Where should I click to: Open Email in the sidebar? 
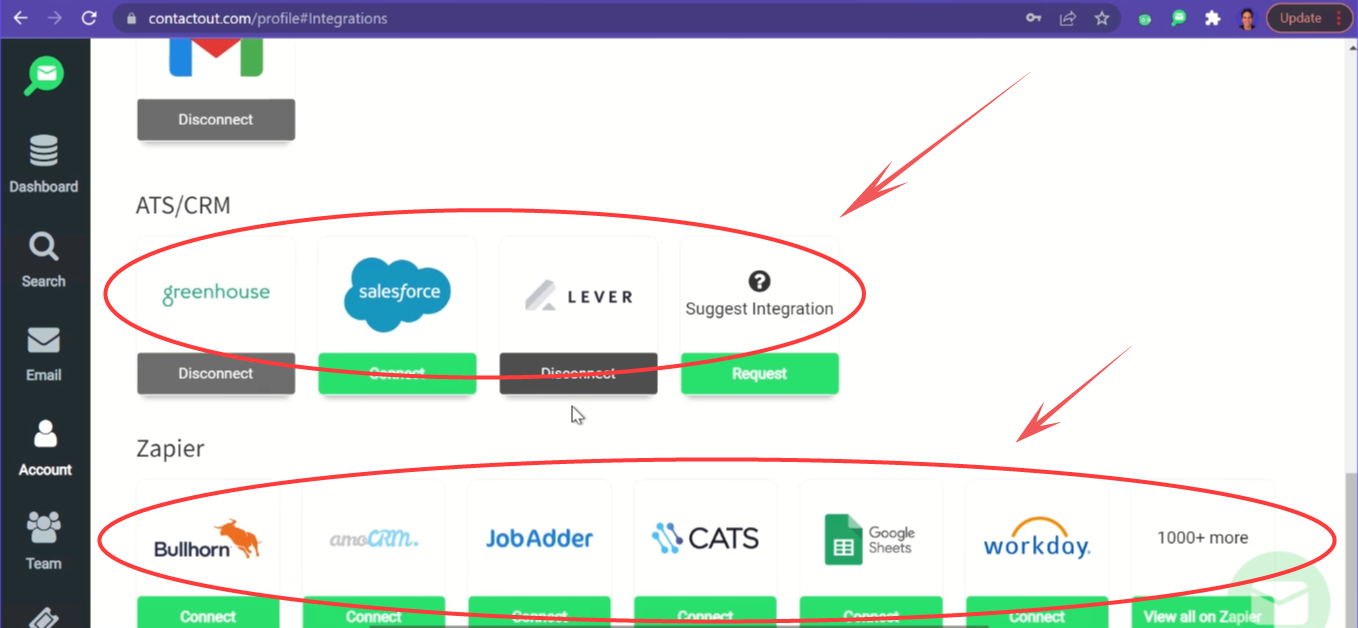(44, 355)
